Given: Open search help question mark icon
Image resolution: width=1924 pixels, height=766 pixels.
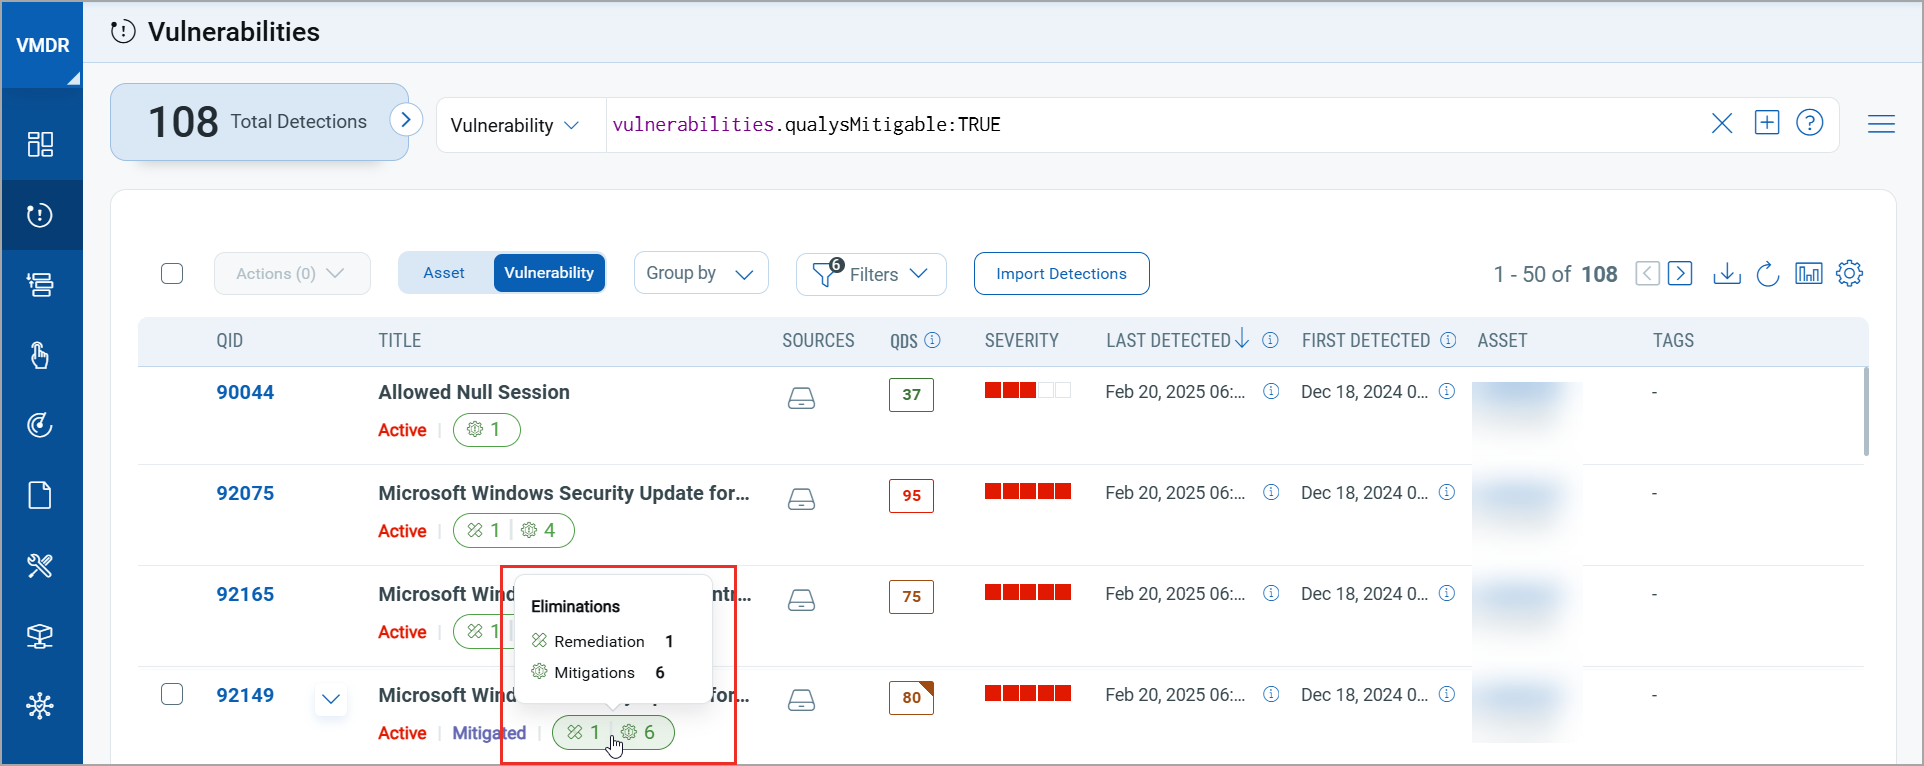Looking at the screenshot, I should (x=1810, y=122).
